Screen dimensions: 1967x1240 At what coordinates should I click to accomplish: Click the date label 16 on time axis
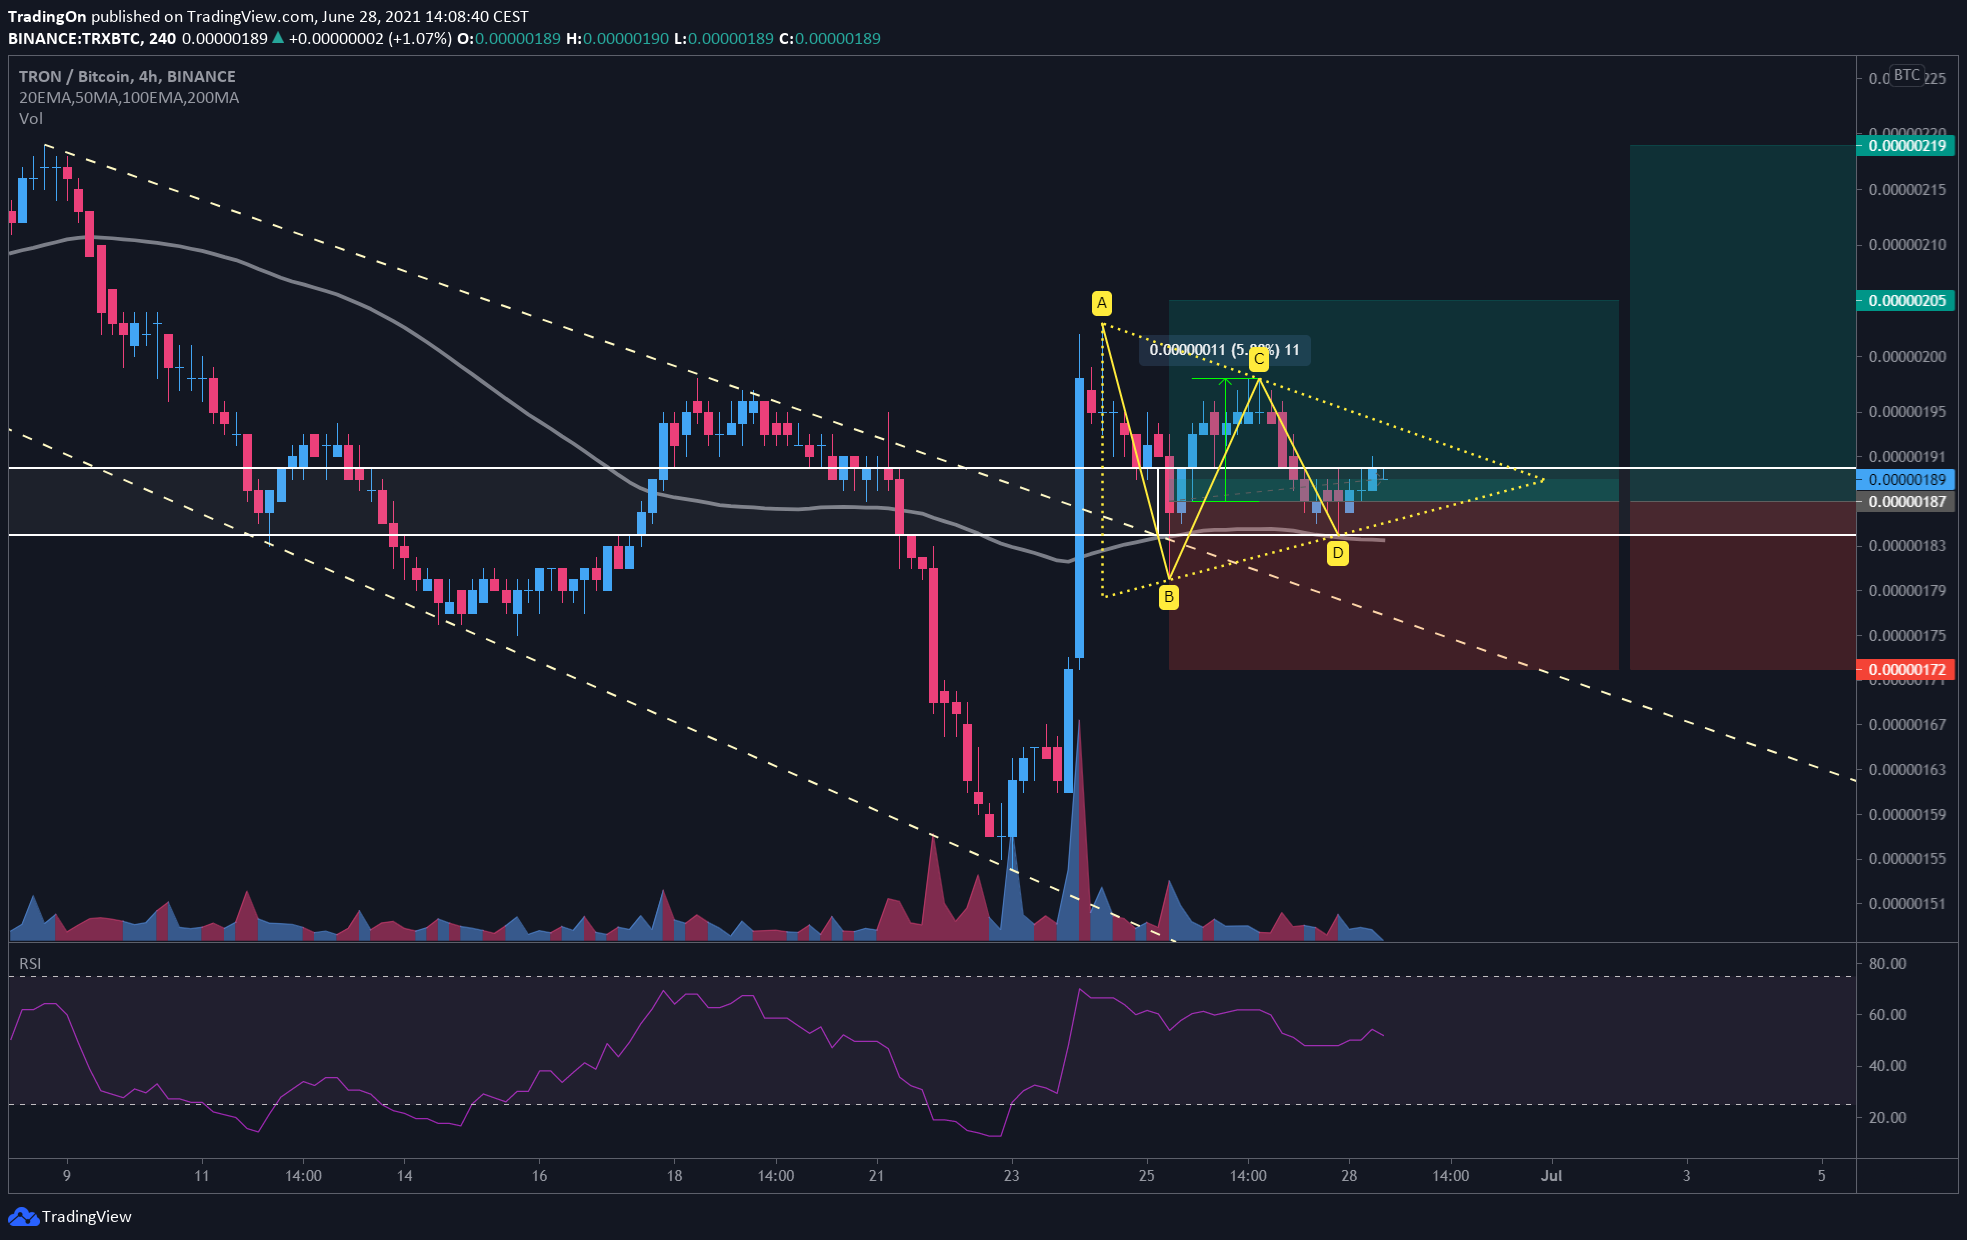tap(539, 1176)
